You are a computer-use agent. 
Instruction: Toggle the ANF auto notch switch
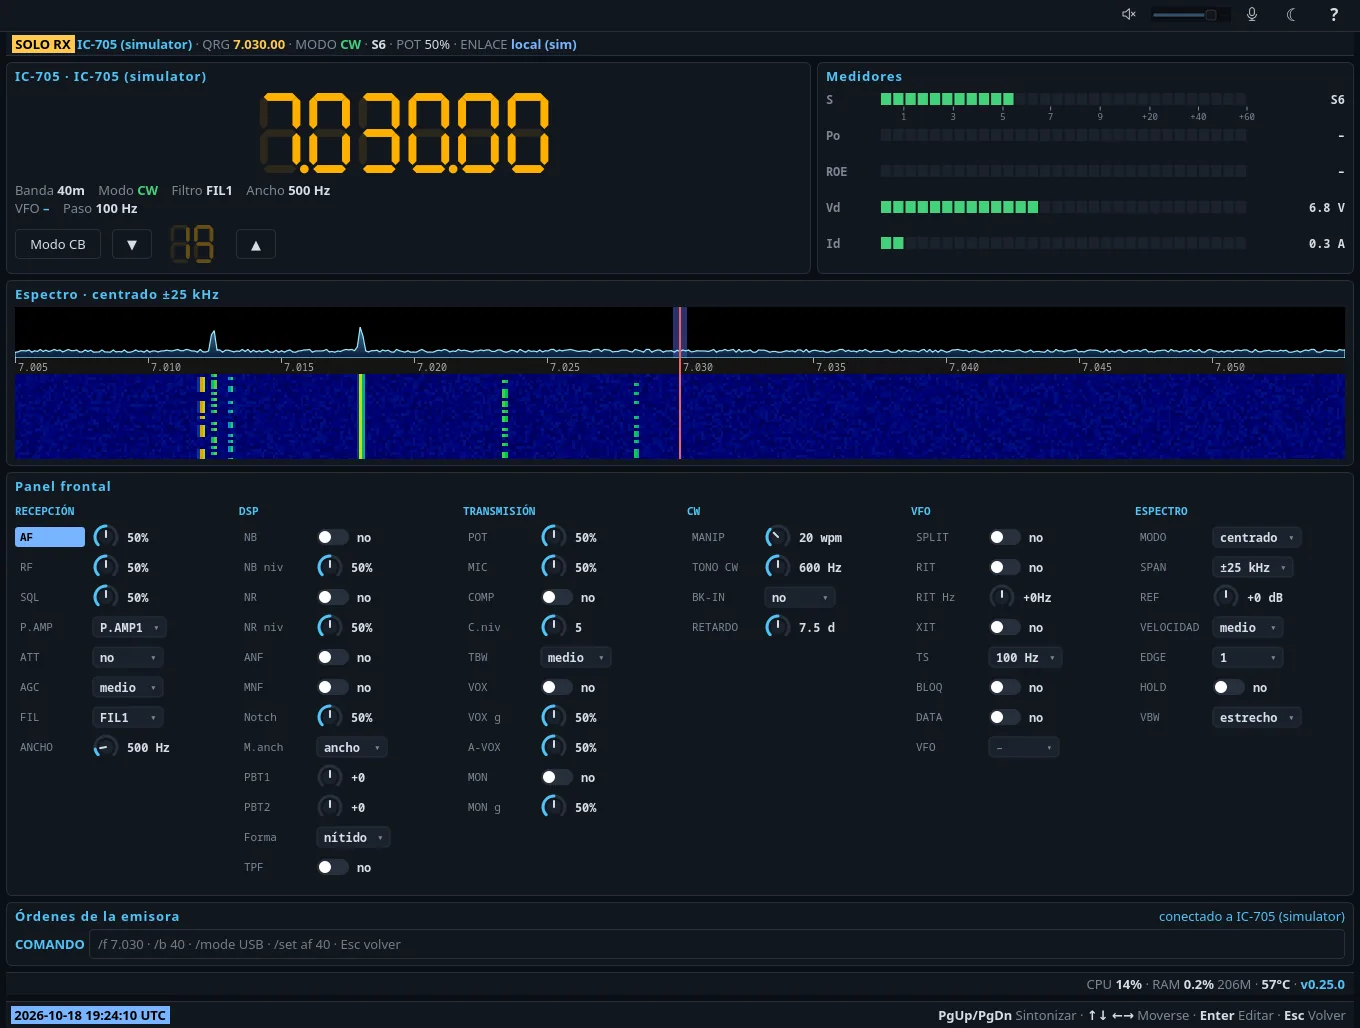tap(333, 657)
